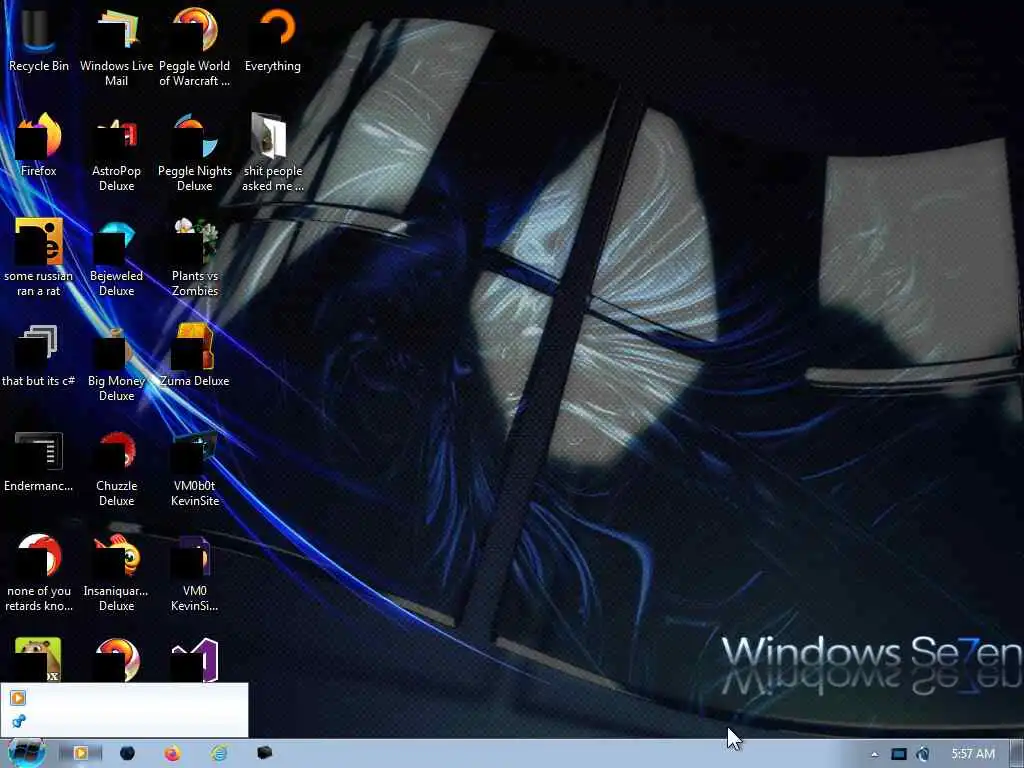Viewport: 1024px width, 768px height.
Task: Select the 'shit people asked me' folder
Action: 273,152
